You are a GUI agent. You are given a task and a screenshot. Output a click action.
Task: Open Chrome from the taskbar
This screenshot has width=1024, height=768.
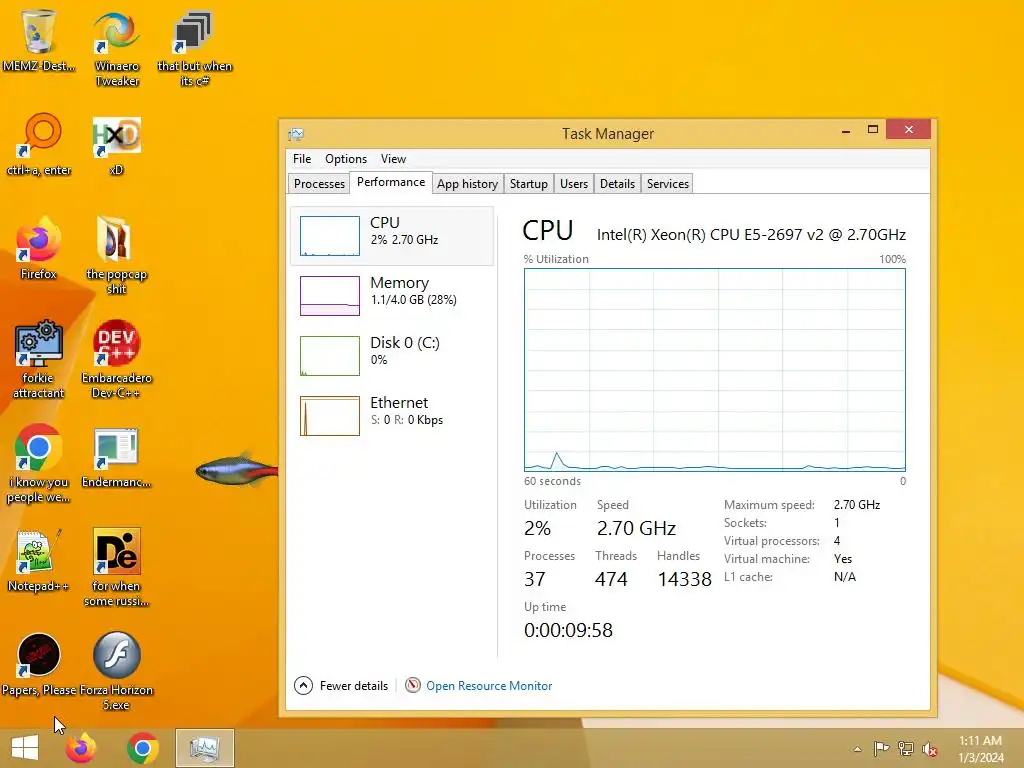pos(142,748)
